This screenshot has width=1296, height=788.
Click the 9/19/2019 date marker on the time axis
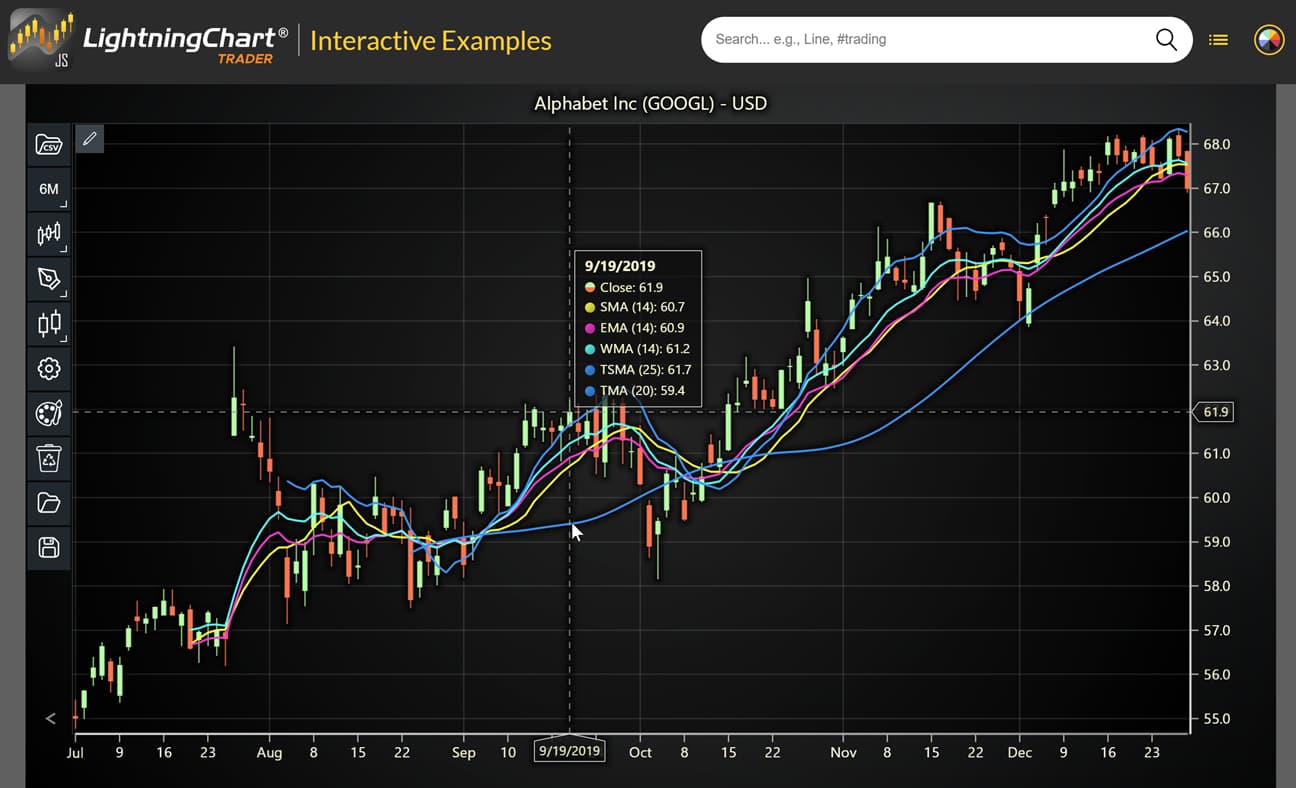(x=570, y=750)
